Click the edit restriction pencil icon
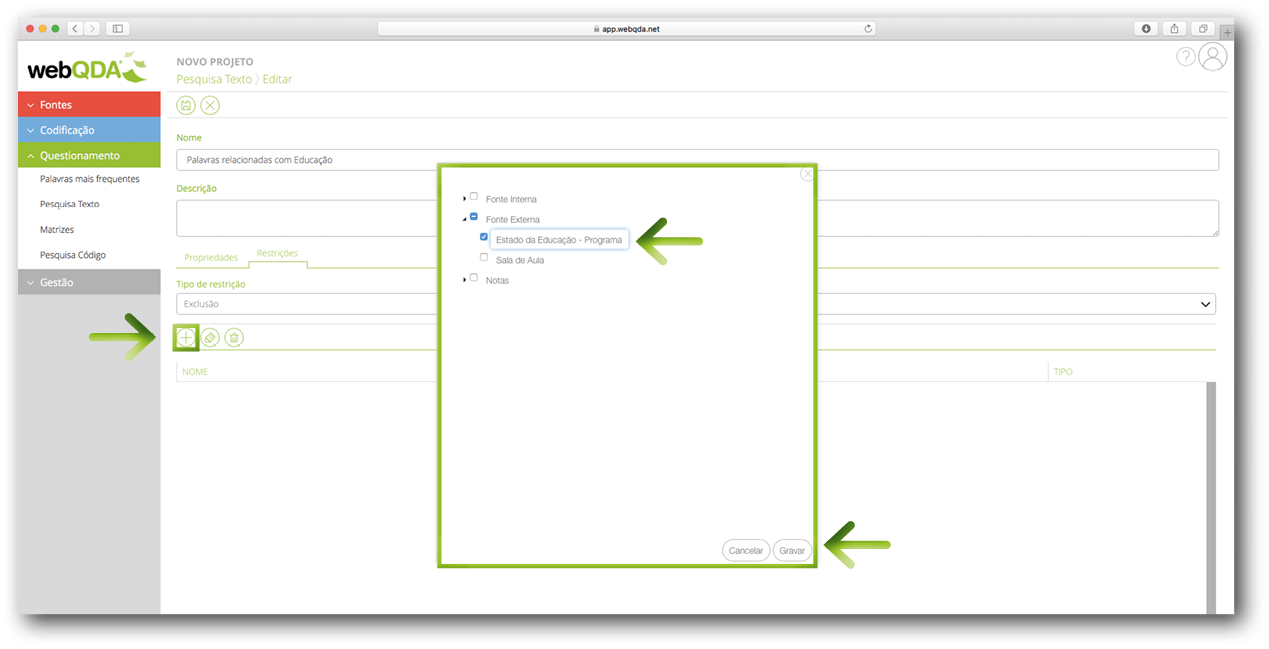1269x649 pixels. [210, 338]
